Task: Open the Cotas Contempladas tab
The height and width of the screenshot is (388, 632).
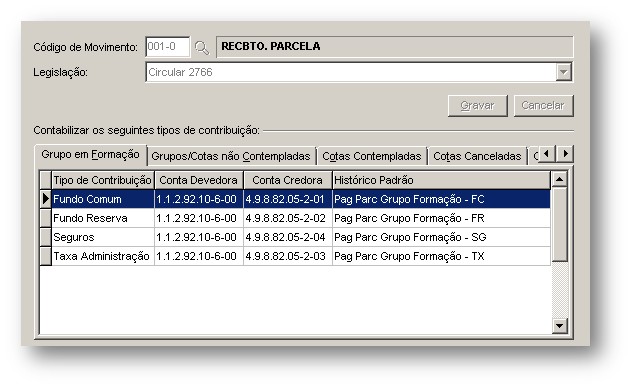Action: coord(372,156)
